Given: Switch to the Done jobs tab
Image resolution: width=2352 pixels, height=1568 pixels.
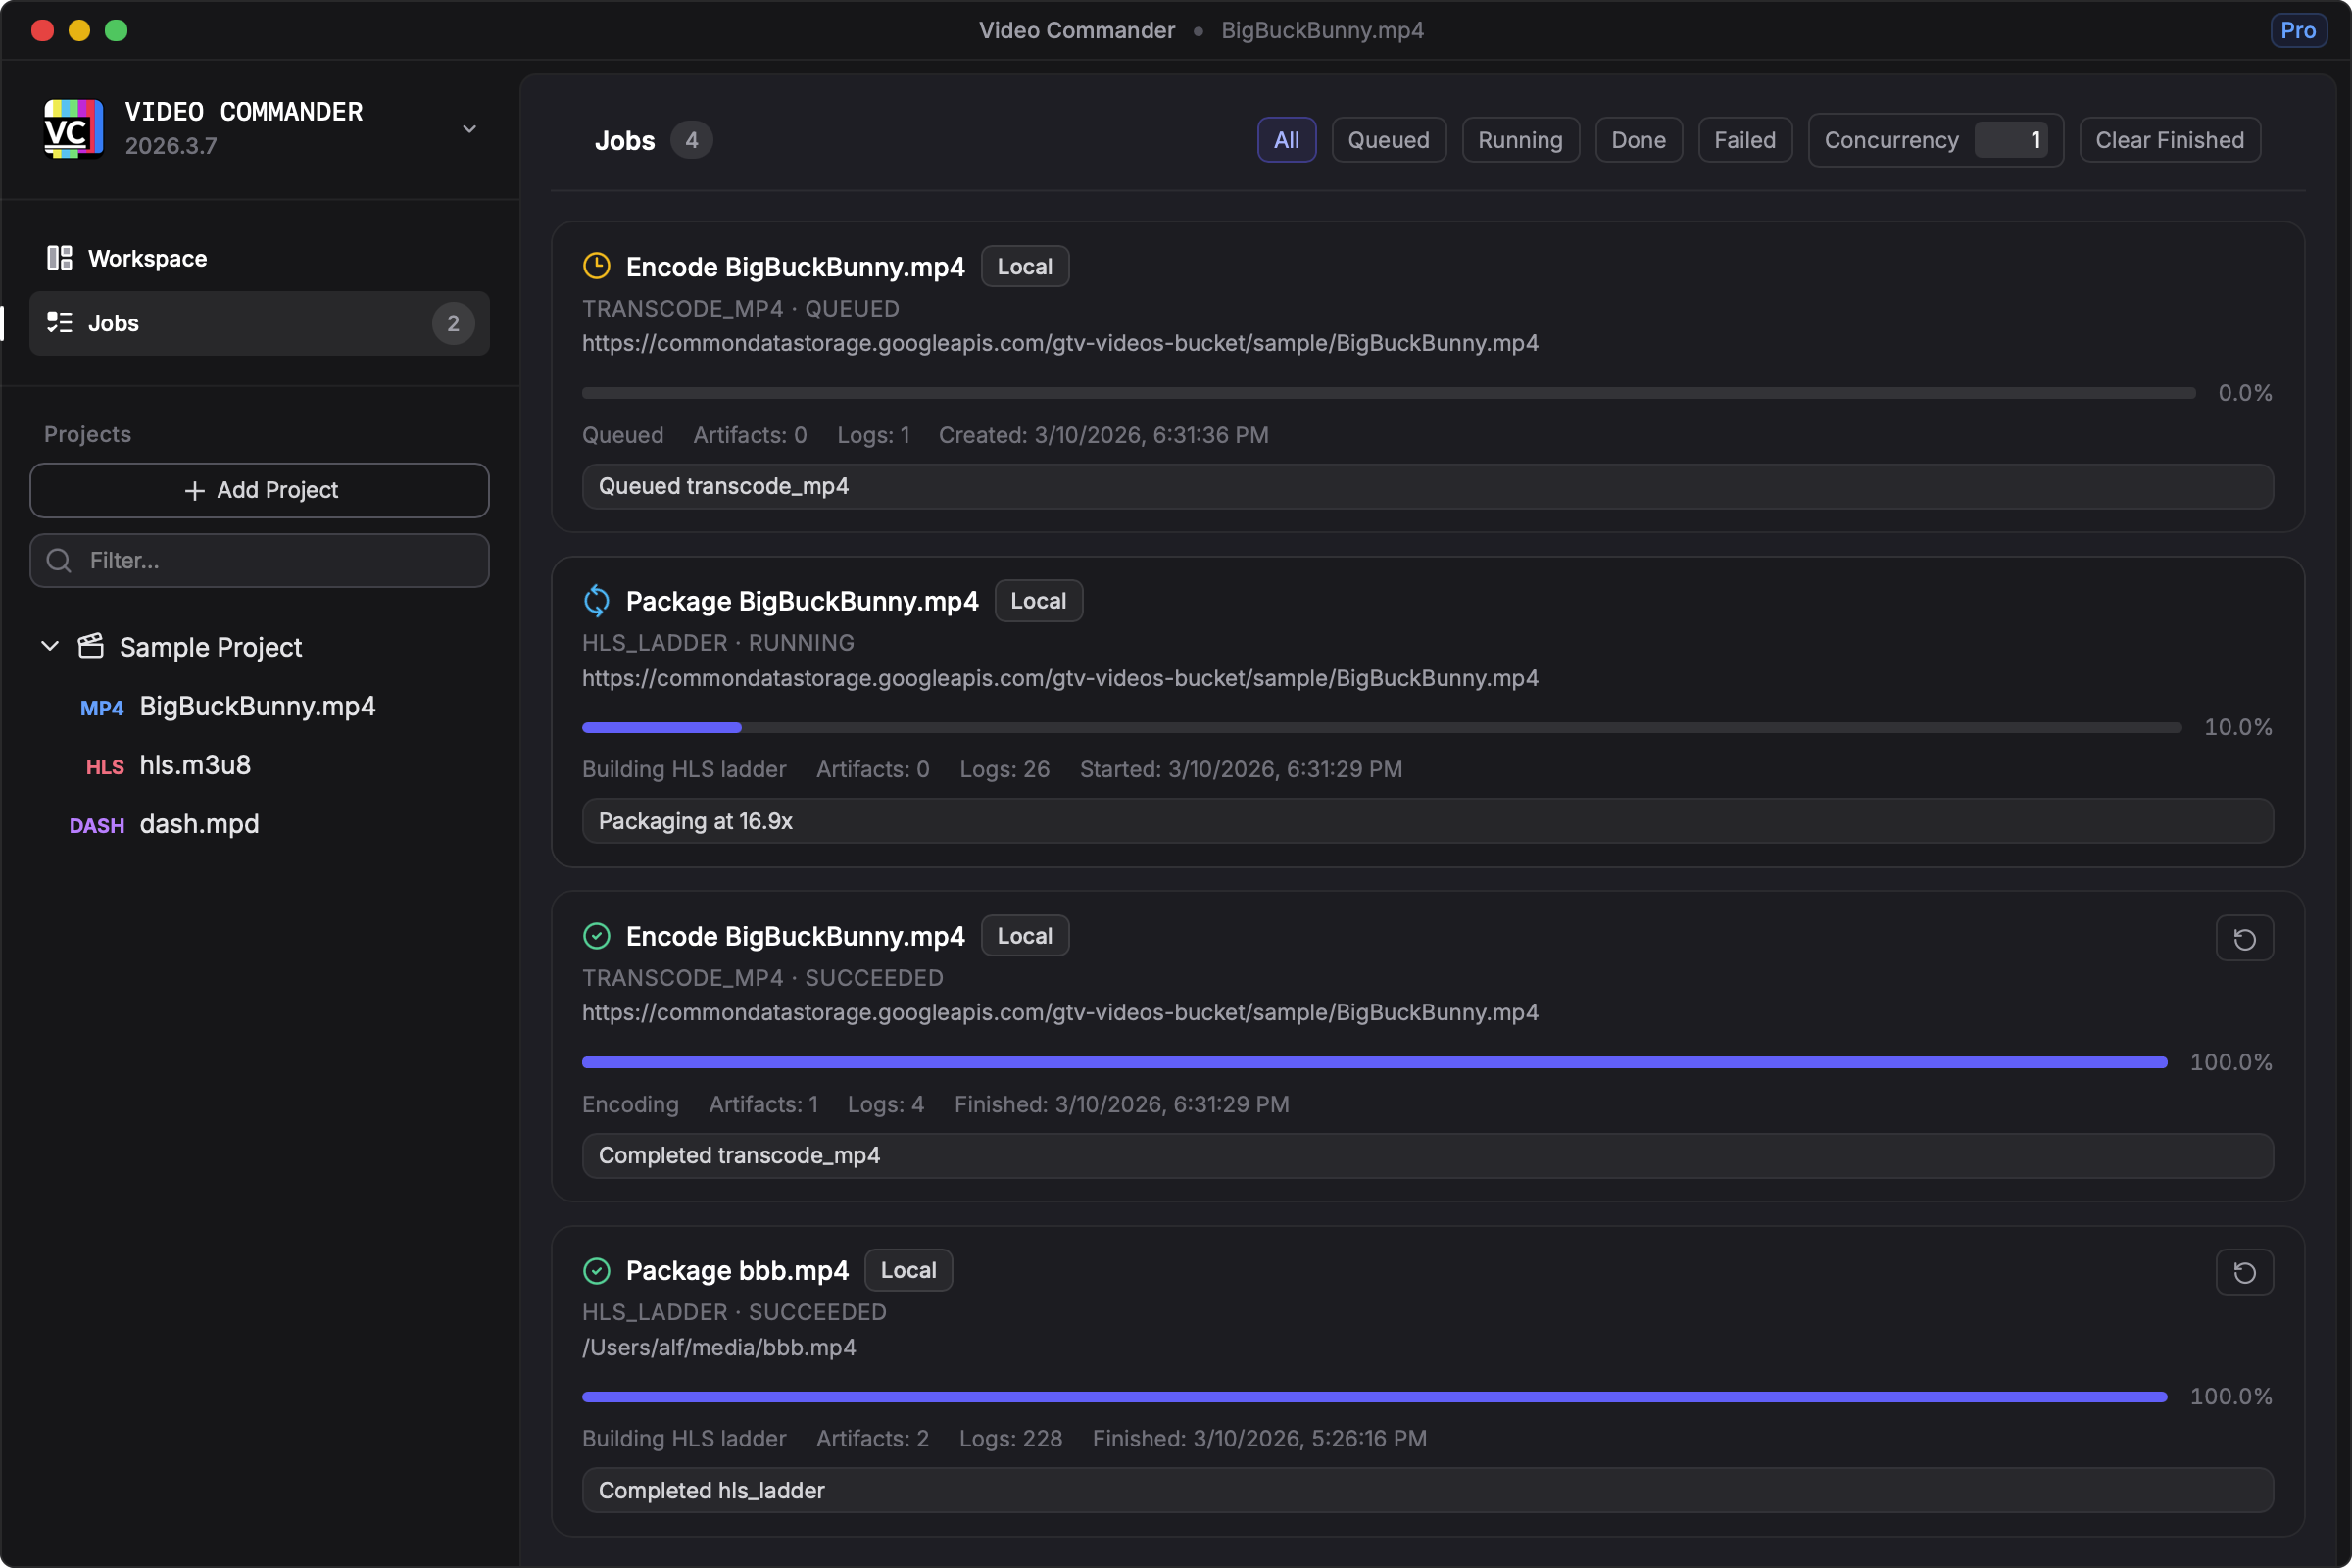Looking at the screenshot, I should coord(1638,140).
